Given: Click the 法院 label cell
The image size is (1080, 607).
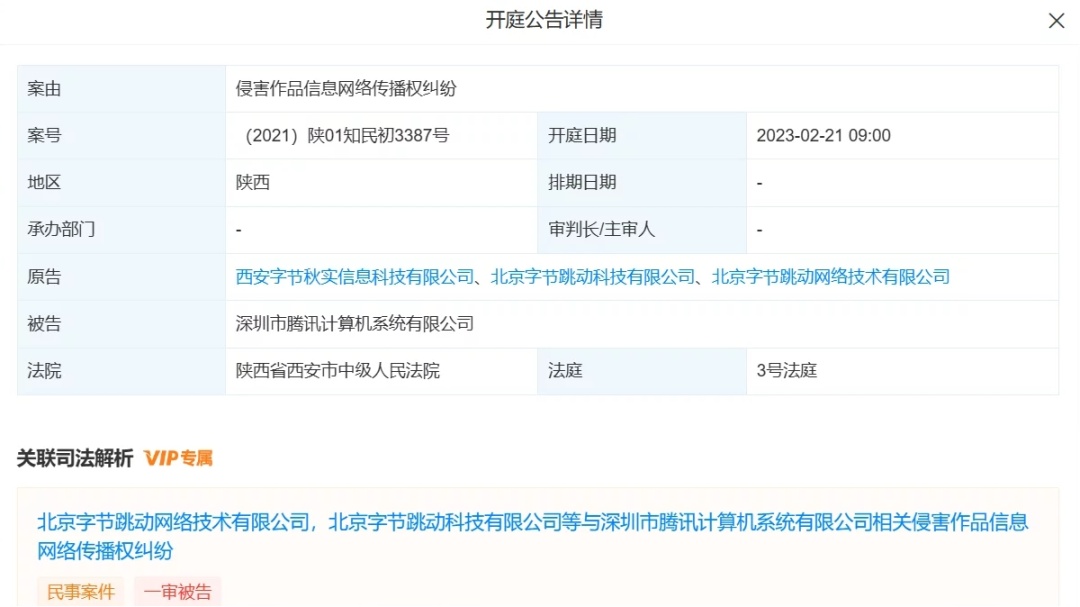Looking at the screenshot, I should 121,371.
